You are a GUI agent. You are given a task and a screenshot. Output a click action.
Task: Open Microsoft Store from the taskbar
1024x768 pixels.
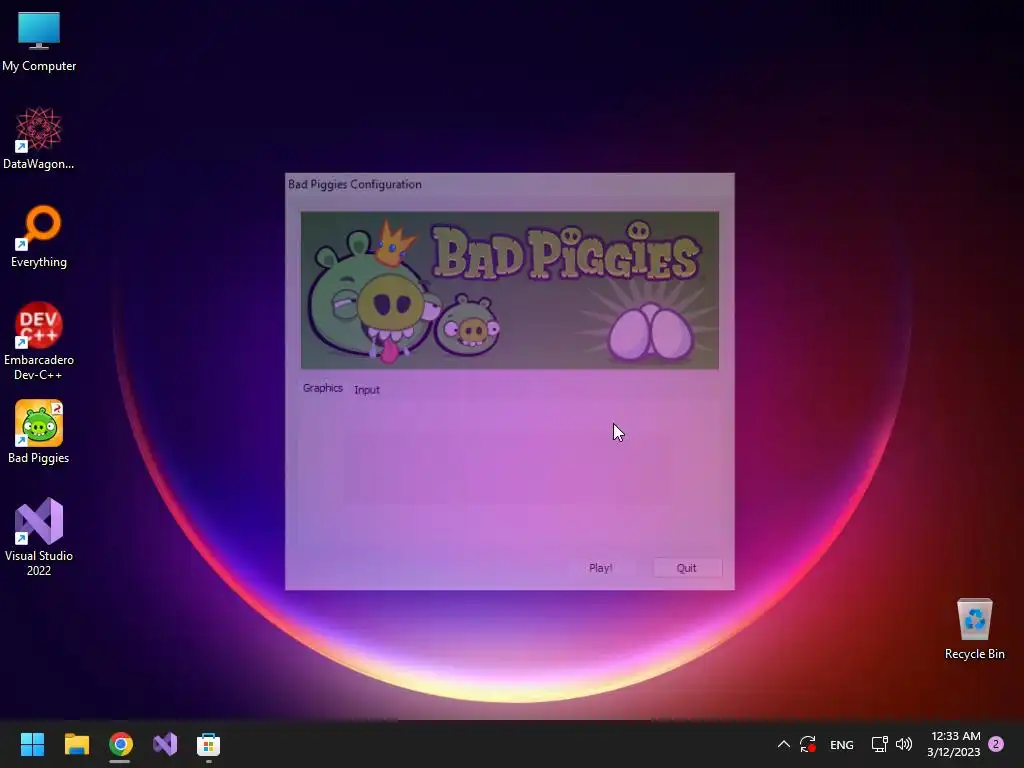208,744
